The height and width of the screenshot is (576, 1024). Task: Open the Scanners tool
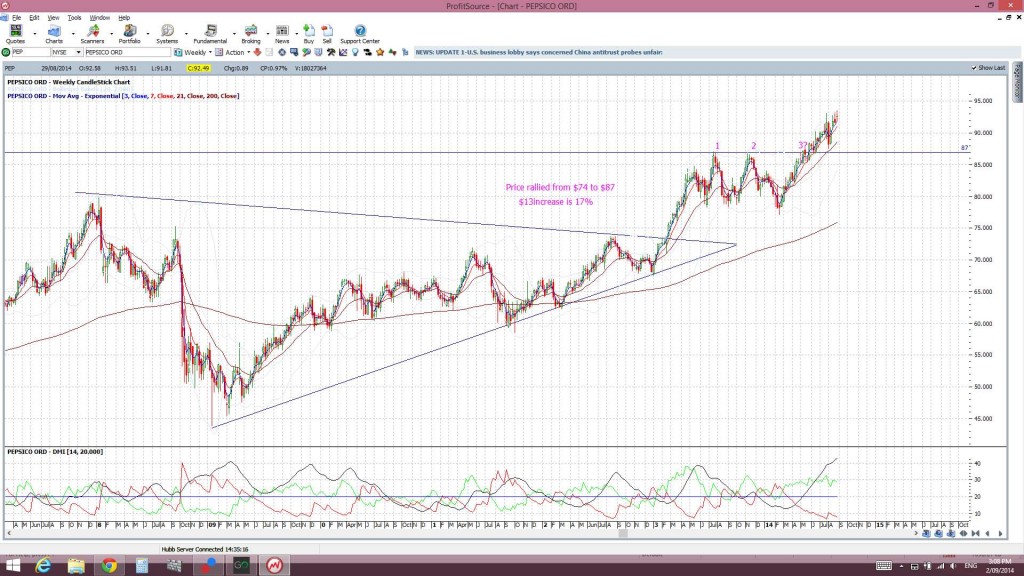92,34
